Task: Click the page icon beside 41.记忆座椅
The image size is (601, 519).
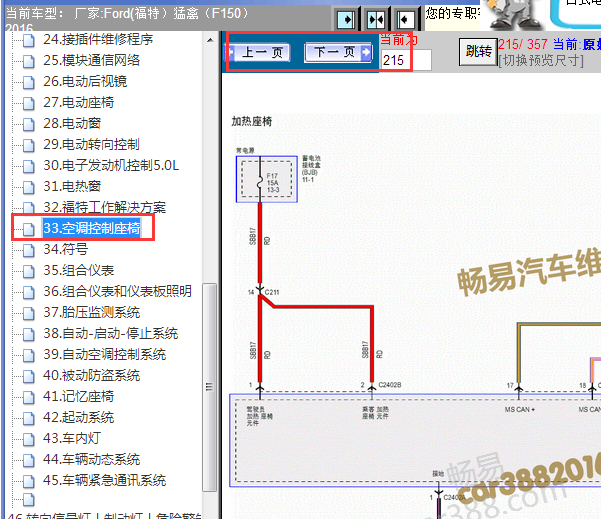Action: (x=28, y=397)
